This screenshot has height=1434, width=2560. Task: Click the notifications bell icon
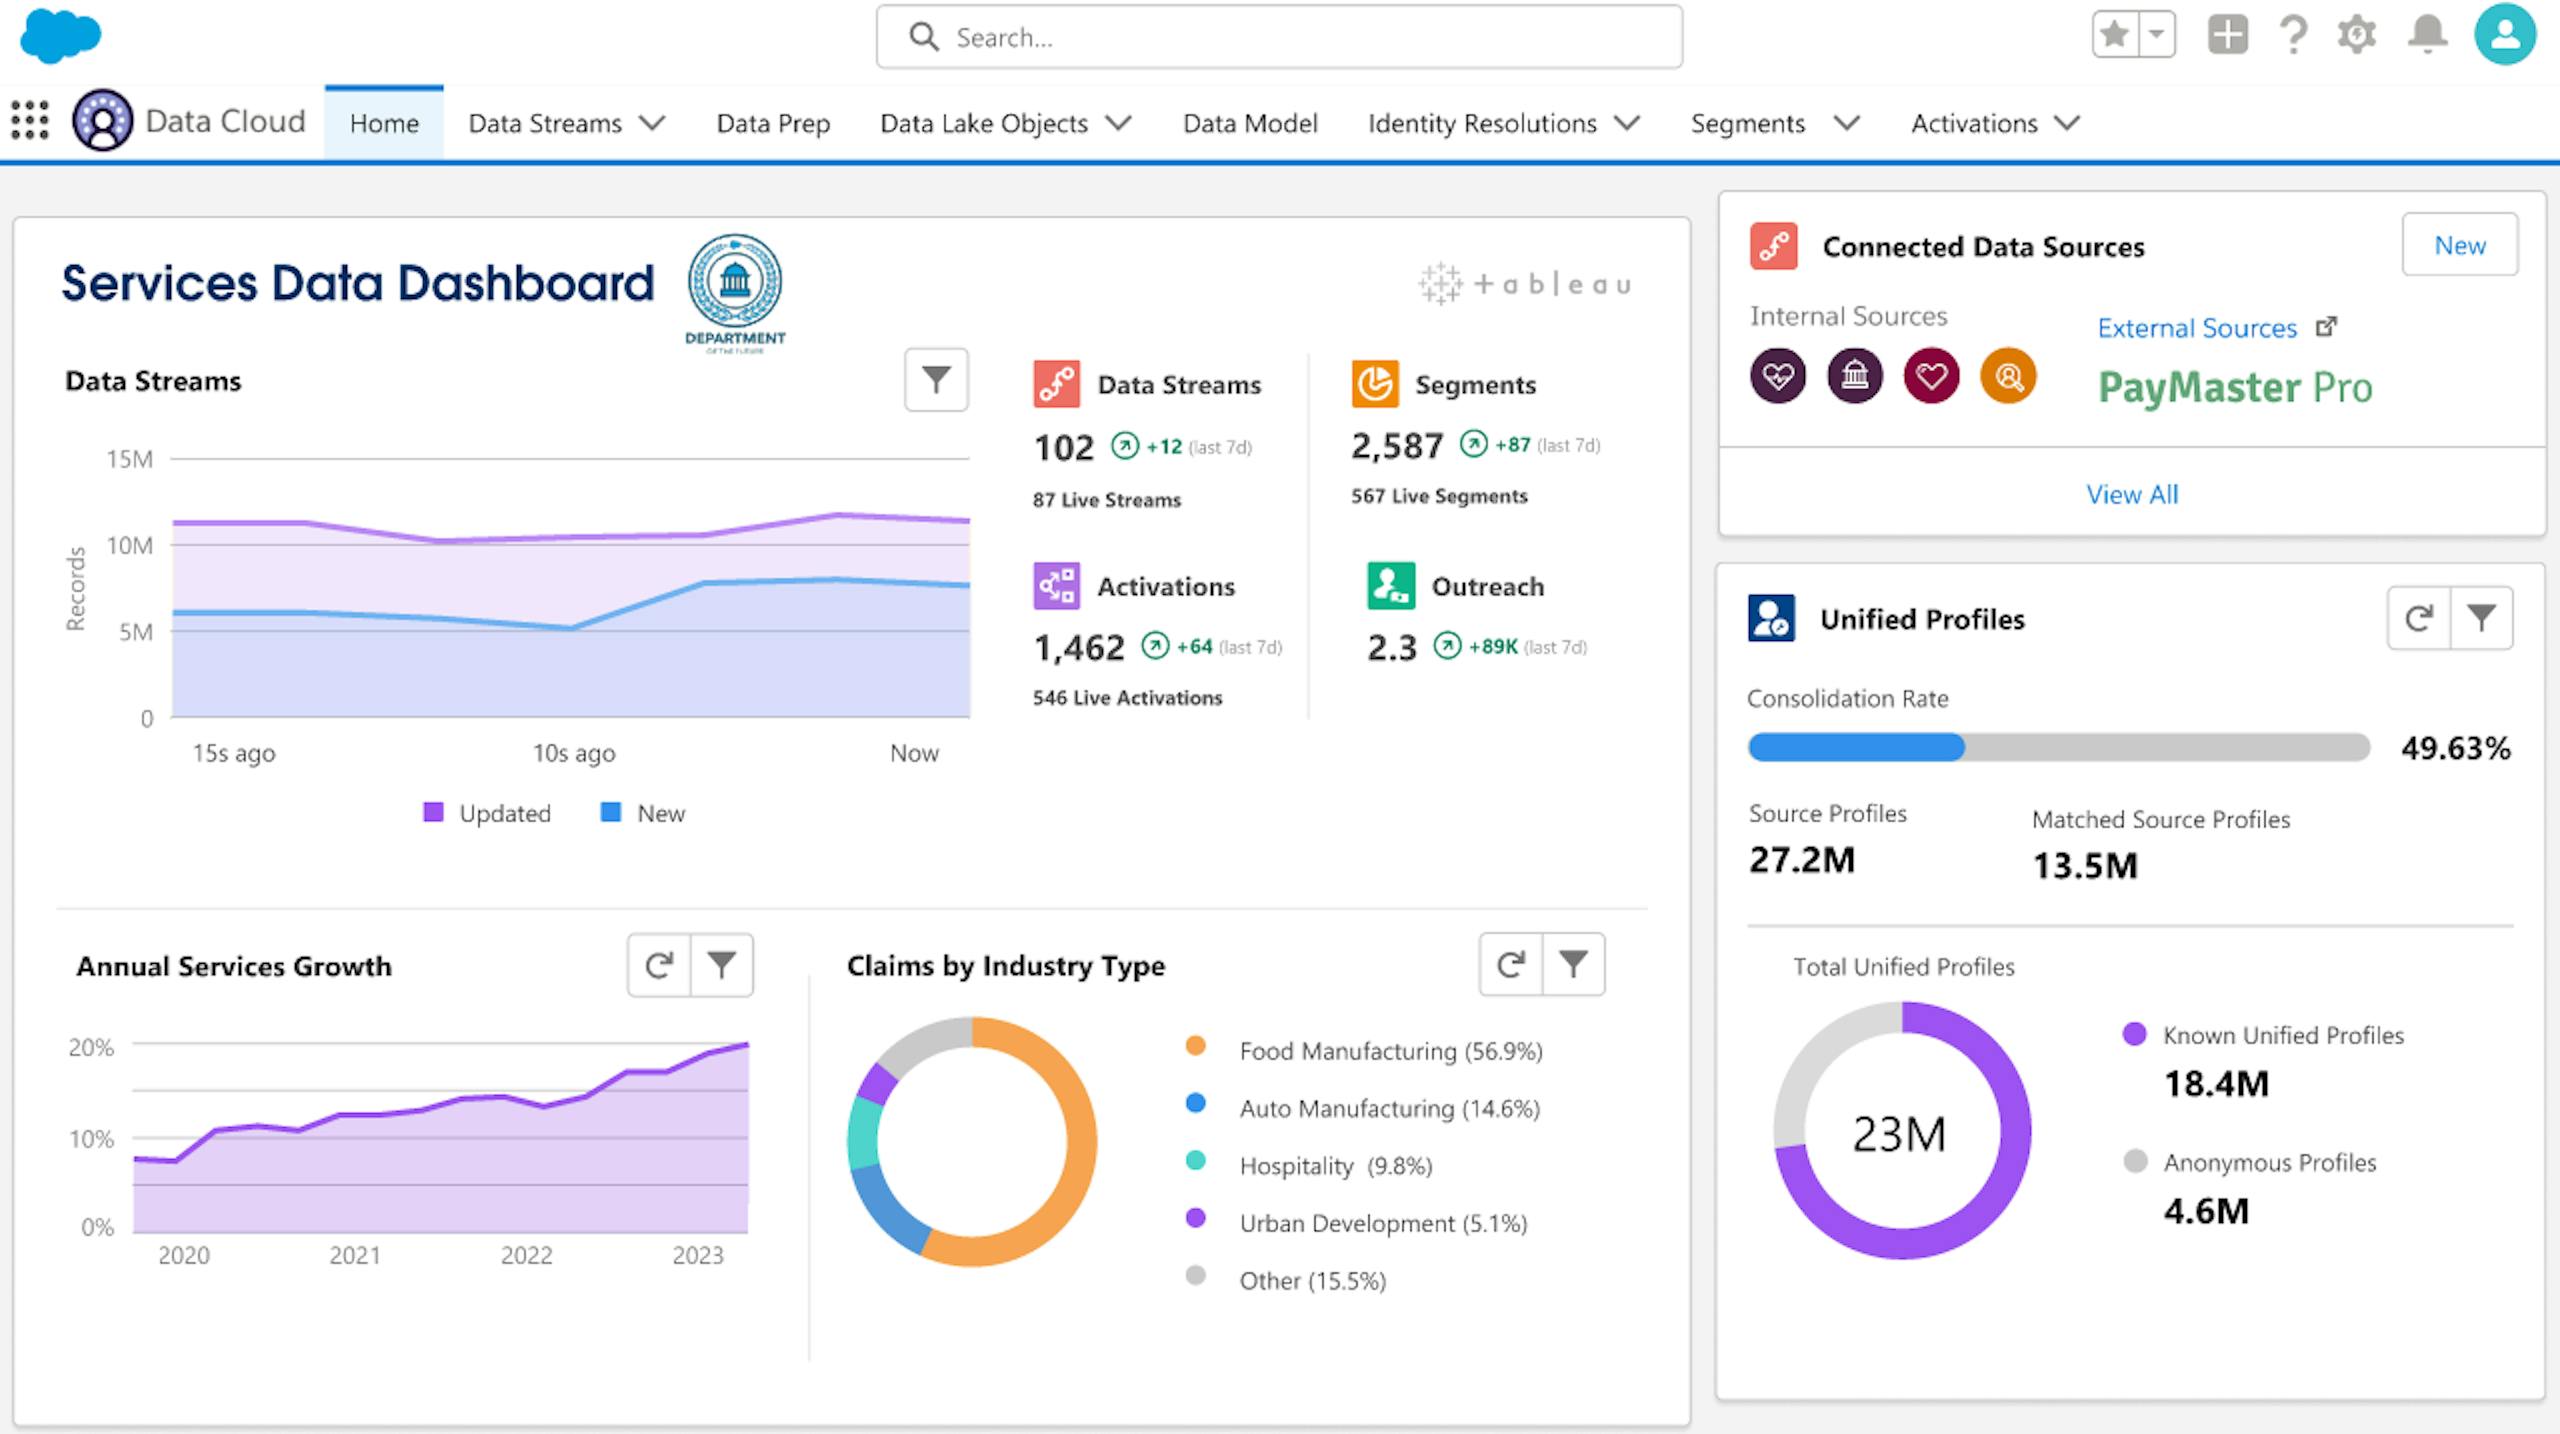(x=2427, y=35)
